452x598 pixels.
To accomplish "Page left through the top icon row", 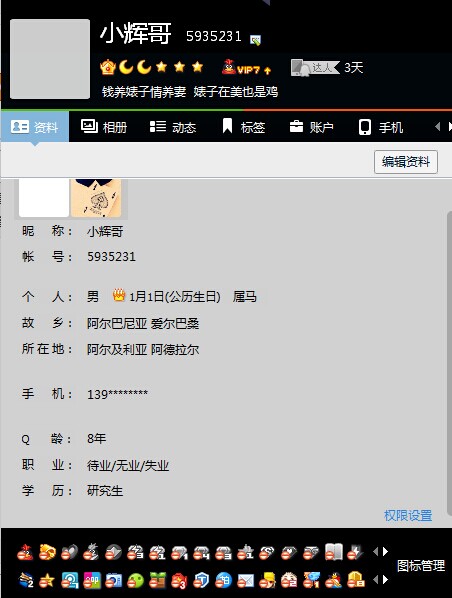I will (x=375, y=551).
